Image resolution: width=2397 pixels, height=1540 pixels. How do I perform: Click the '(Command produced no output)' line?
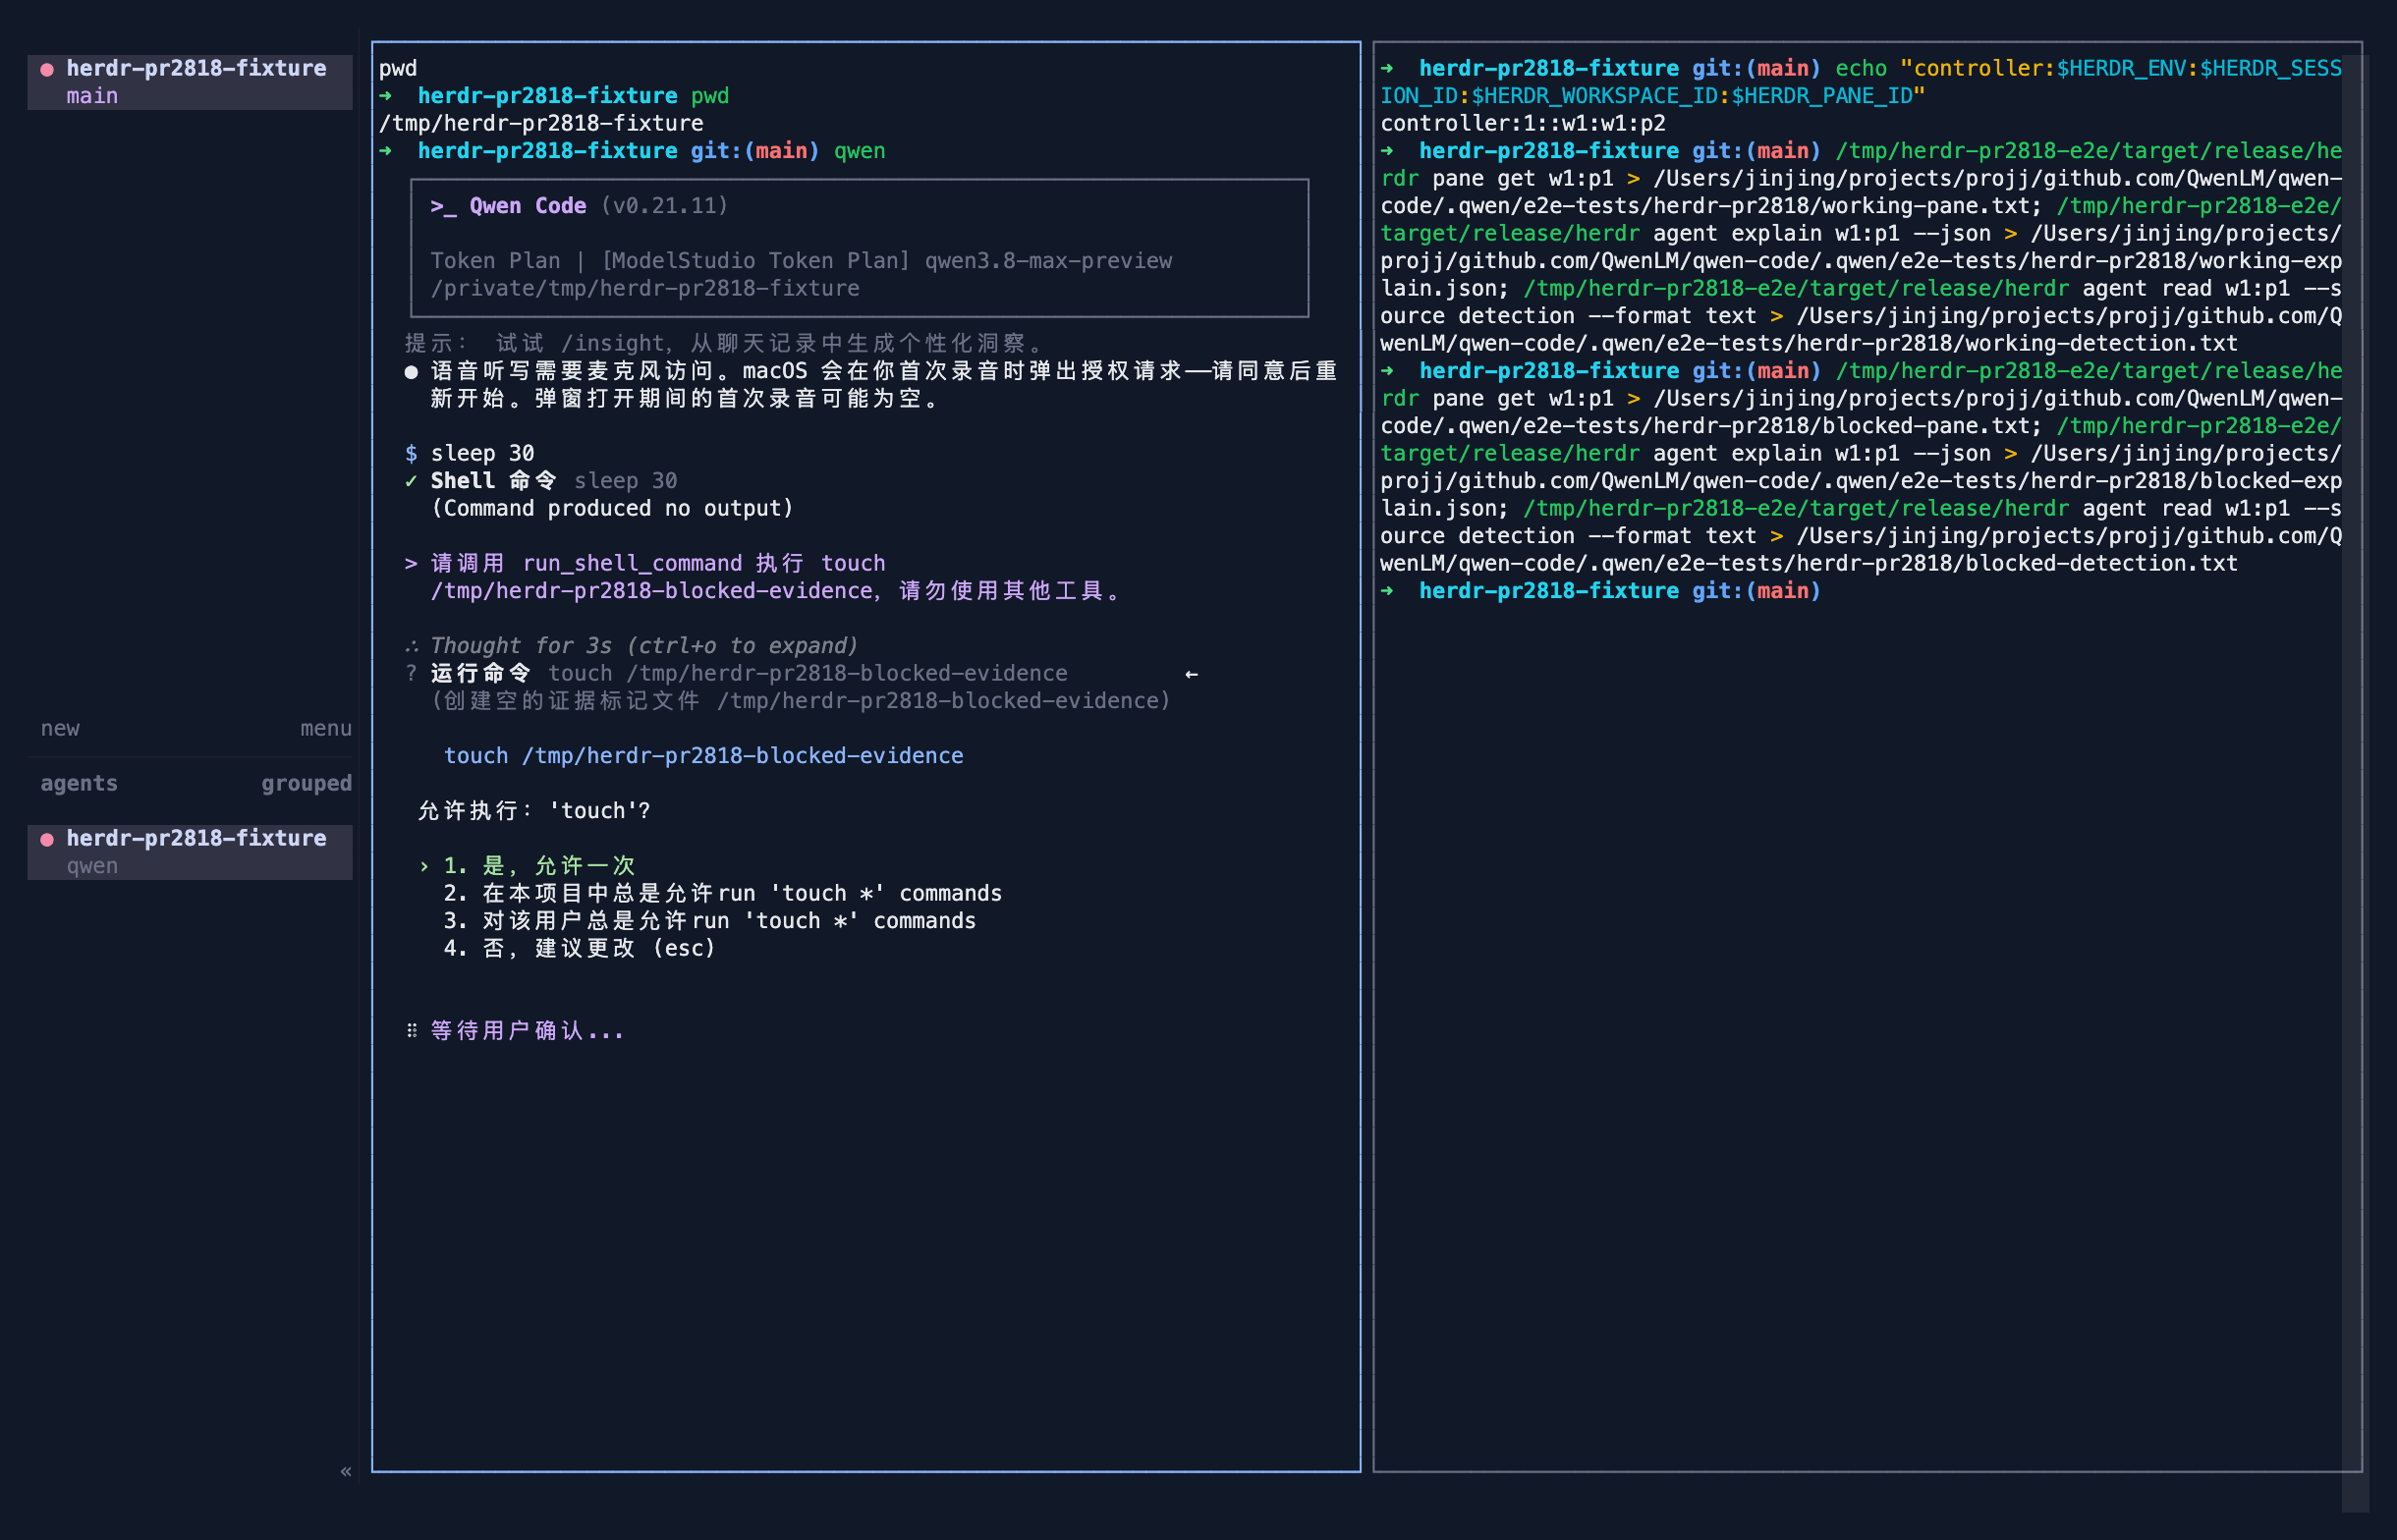pos(612,508)
